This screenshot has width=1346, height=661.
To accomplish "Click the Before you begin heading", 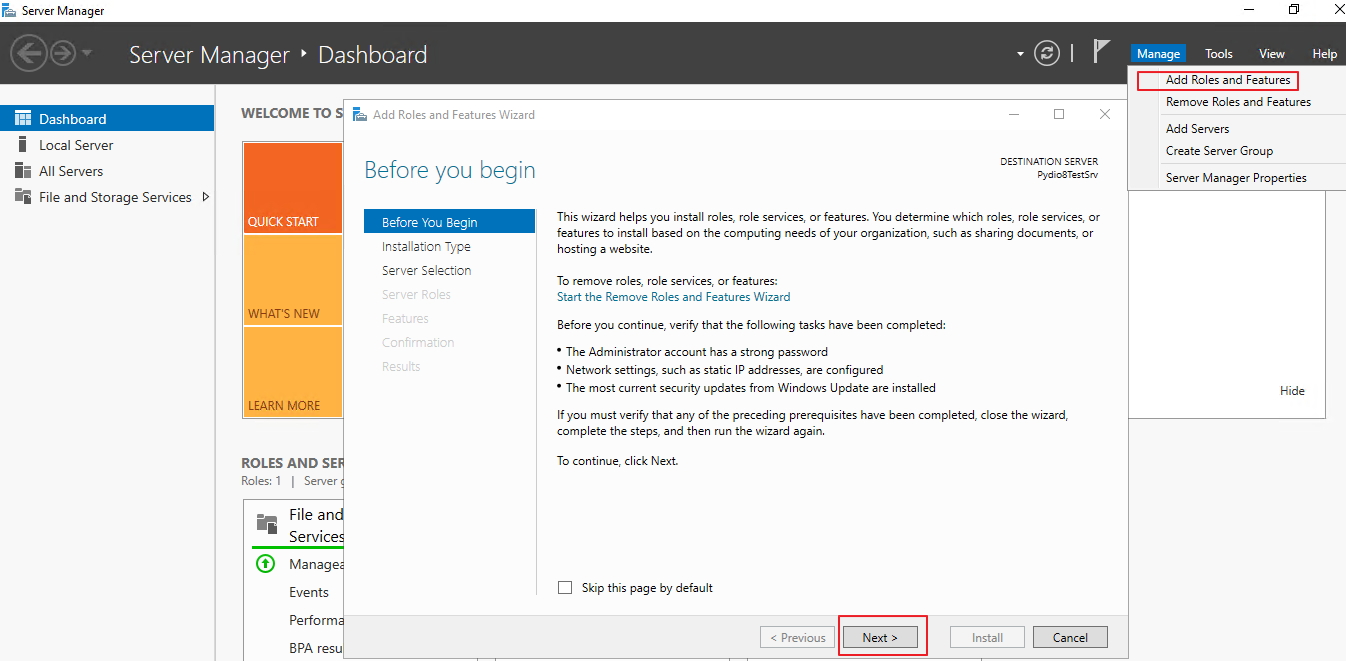I will tap(450, 170).
